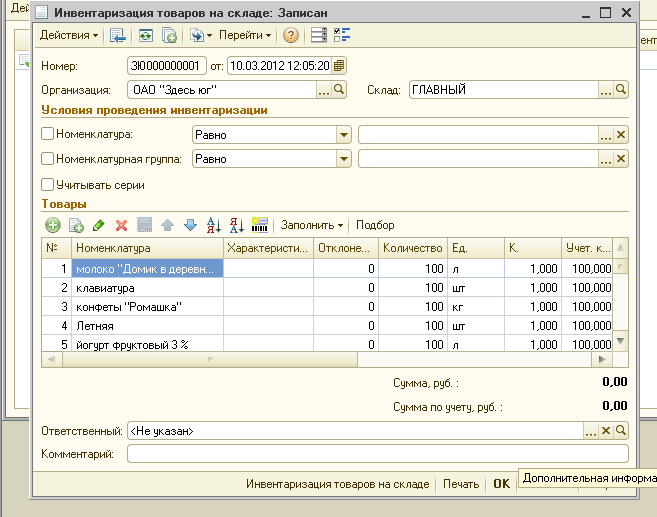Choose Склад with the ellipsis button
Viewport: 657px width, 517px height.
tap(605, 90)
